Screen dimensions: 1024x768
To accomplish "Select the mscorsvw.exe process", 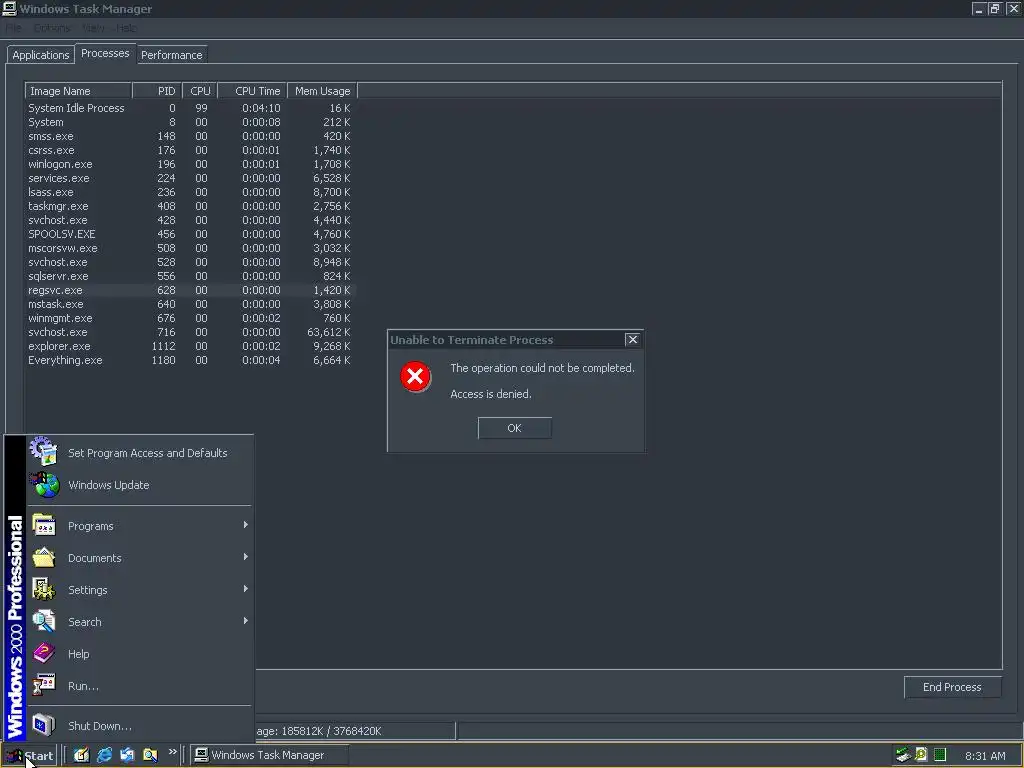I will tap(189, 248).
